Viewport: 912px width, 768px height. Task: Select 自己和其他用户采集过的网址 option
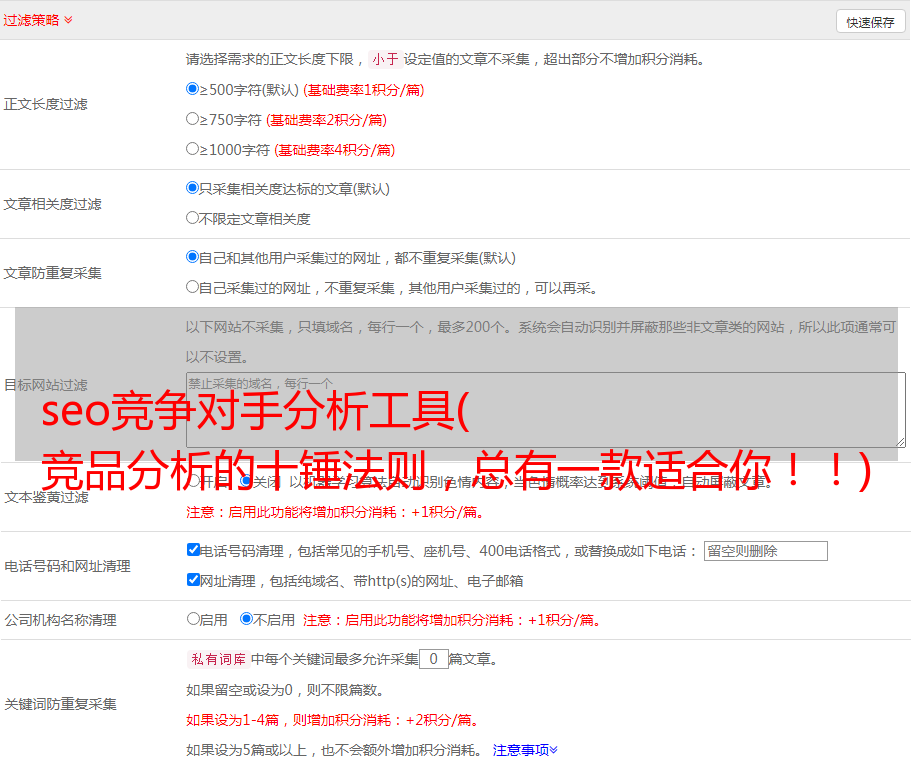point(192,257)
